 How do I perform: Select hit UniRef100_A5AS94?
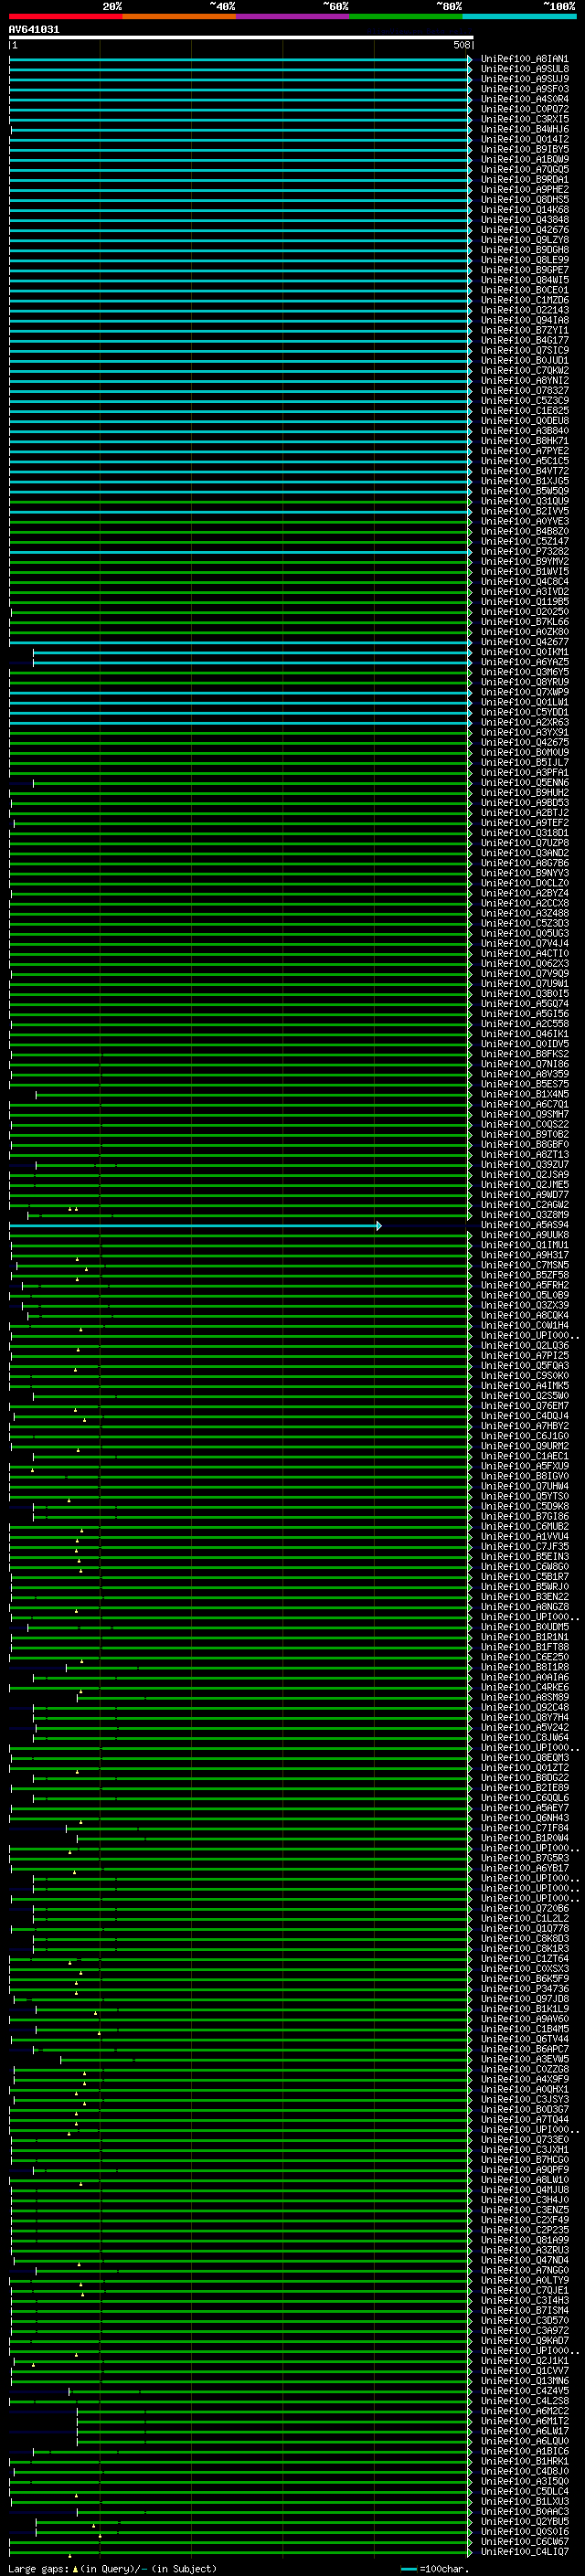click(x=524, y=1225)
